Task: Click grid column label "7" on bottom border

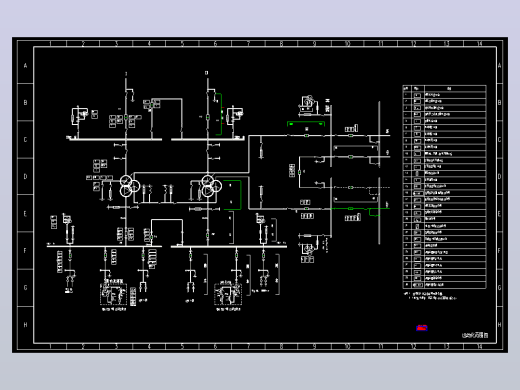Action: point(248,346)
